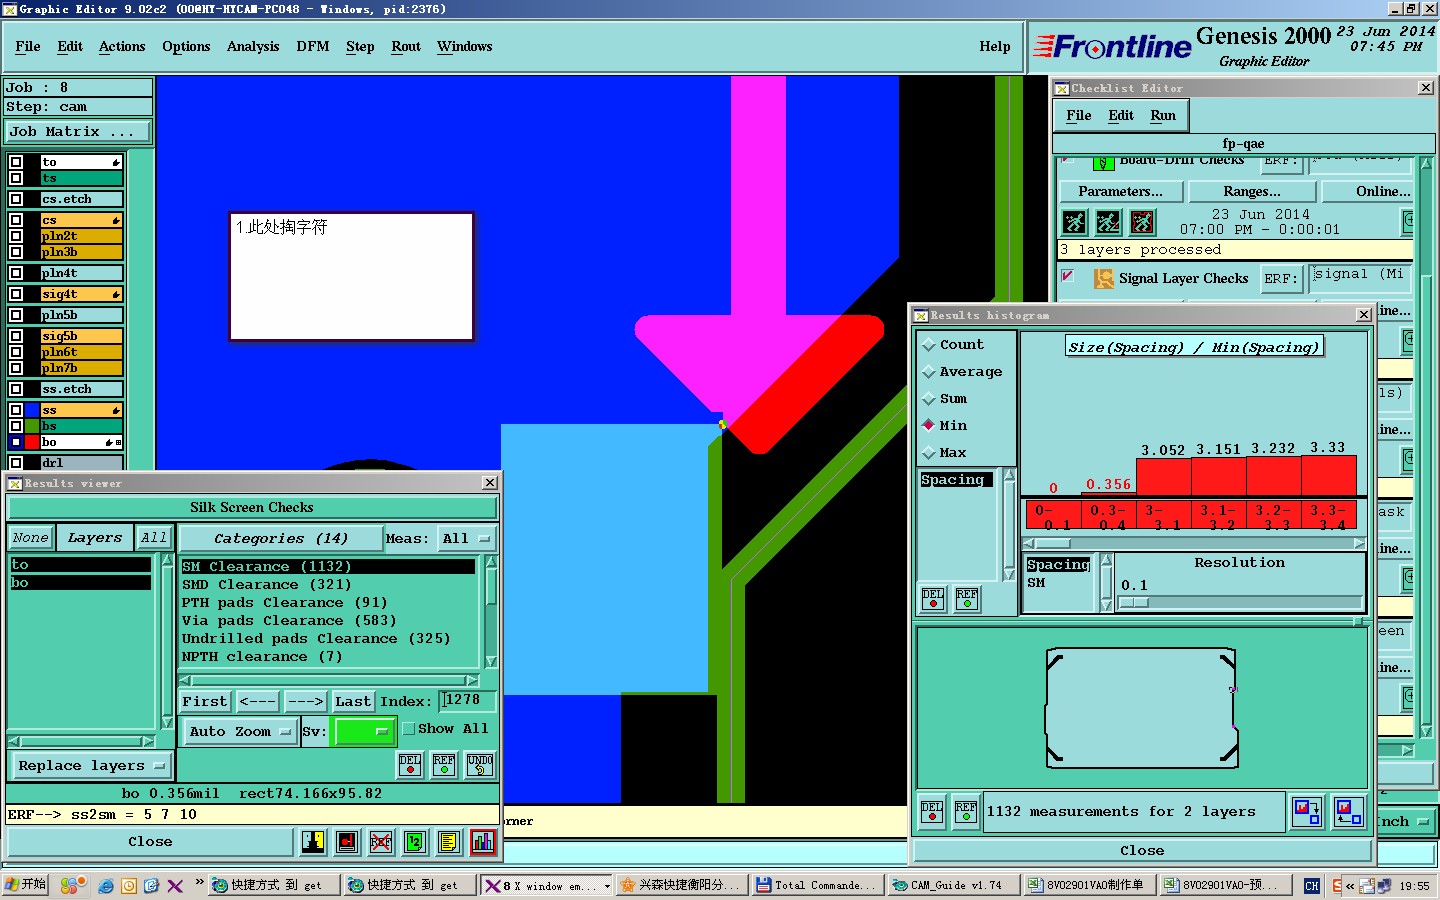Click down arrow of categories list scrollbar

pos(491,662)
